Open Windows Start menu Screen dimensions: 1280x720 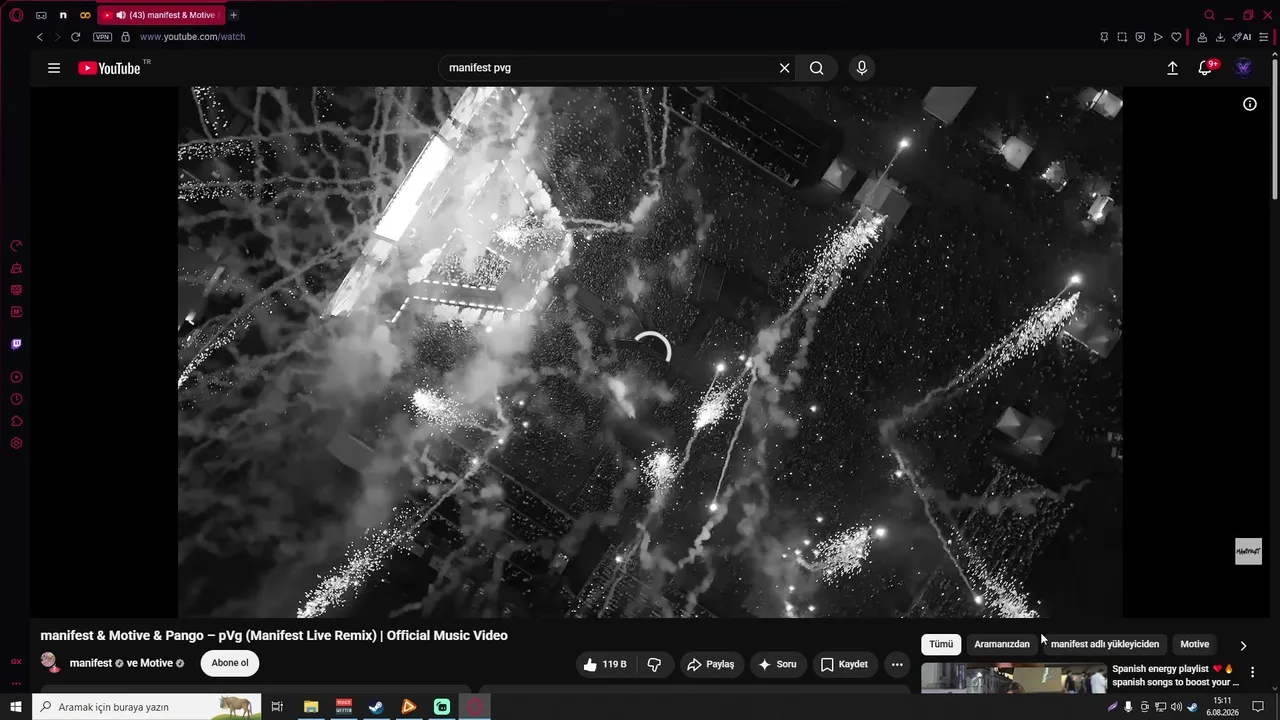16,707
